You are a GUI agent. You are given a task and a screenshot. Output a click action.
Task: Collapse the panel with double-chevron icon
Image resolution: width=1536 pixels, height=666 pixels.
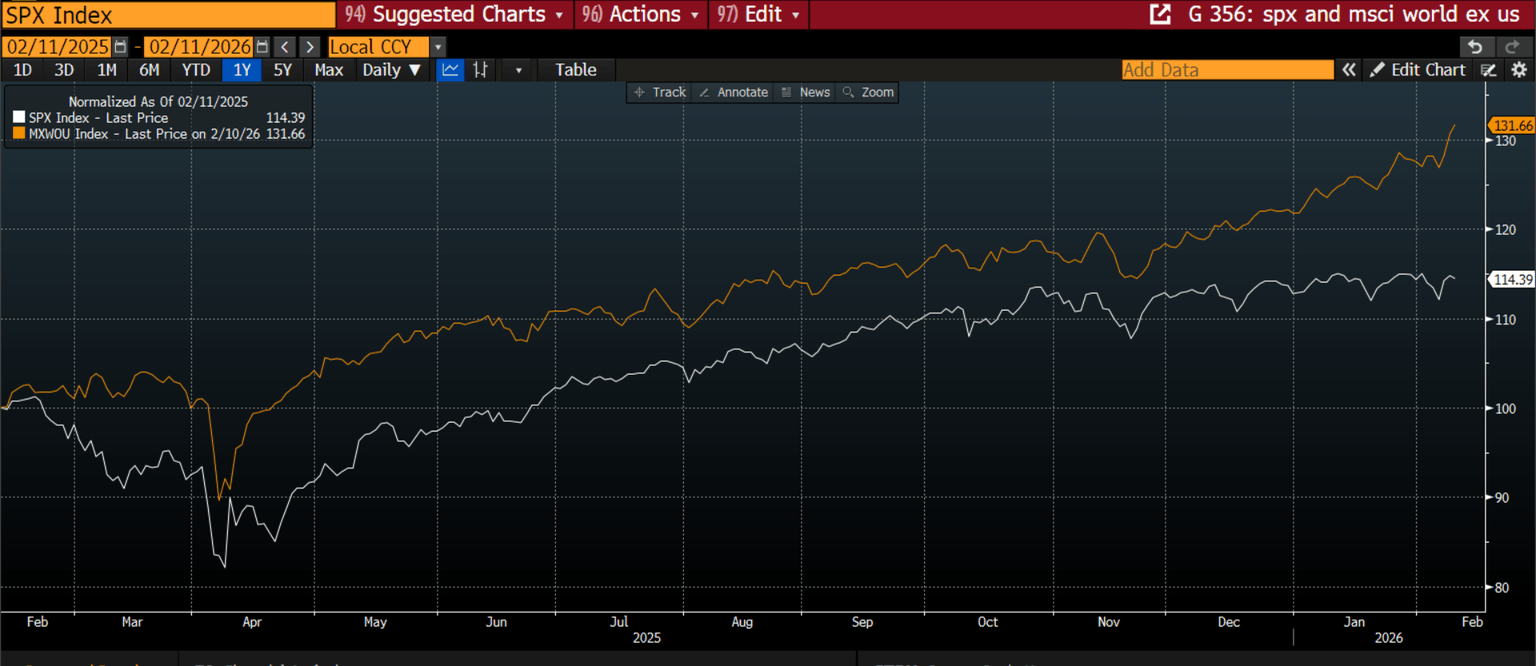pyautogui.click(x=1349, y=70)
